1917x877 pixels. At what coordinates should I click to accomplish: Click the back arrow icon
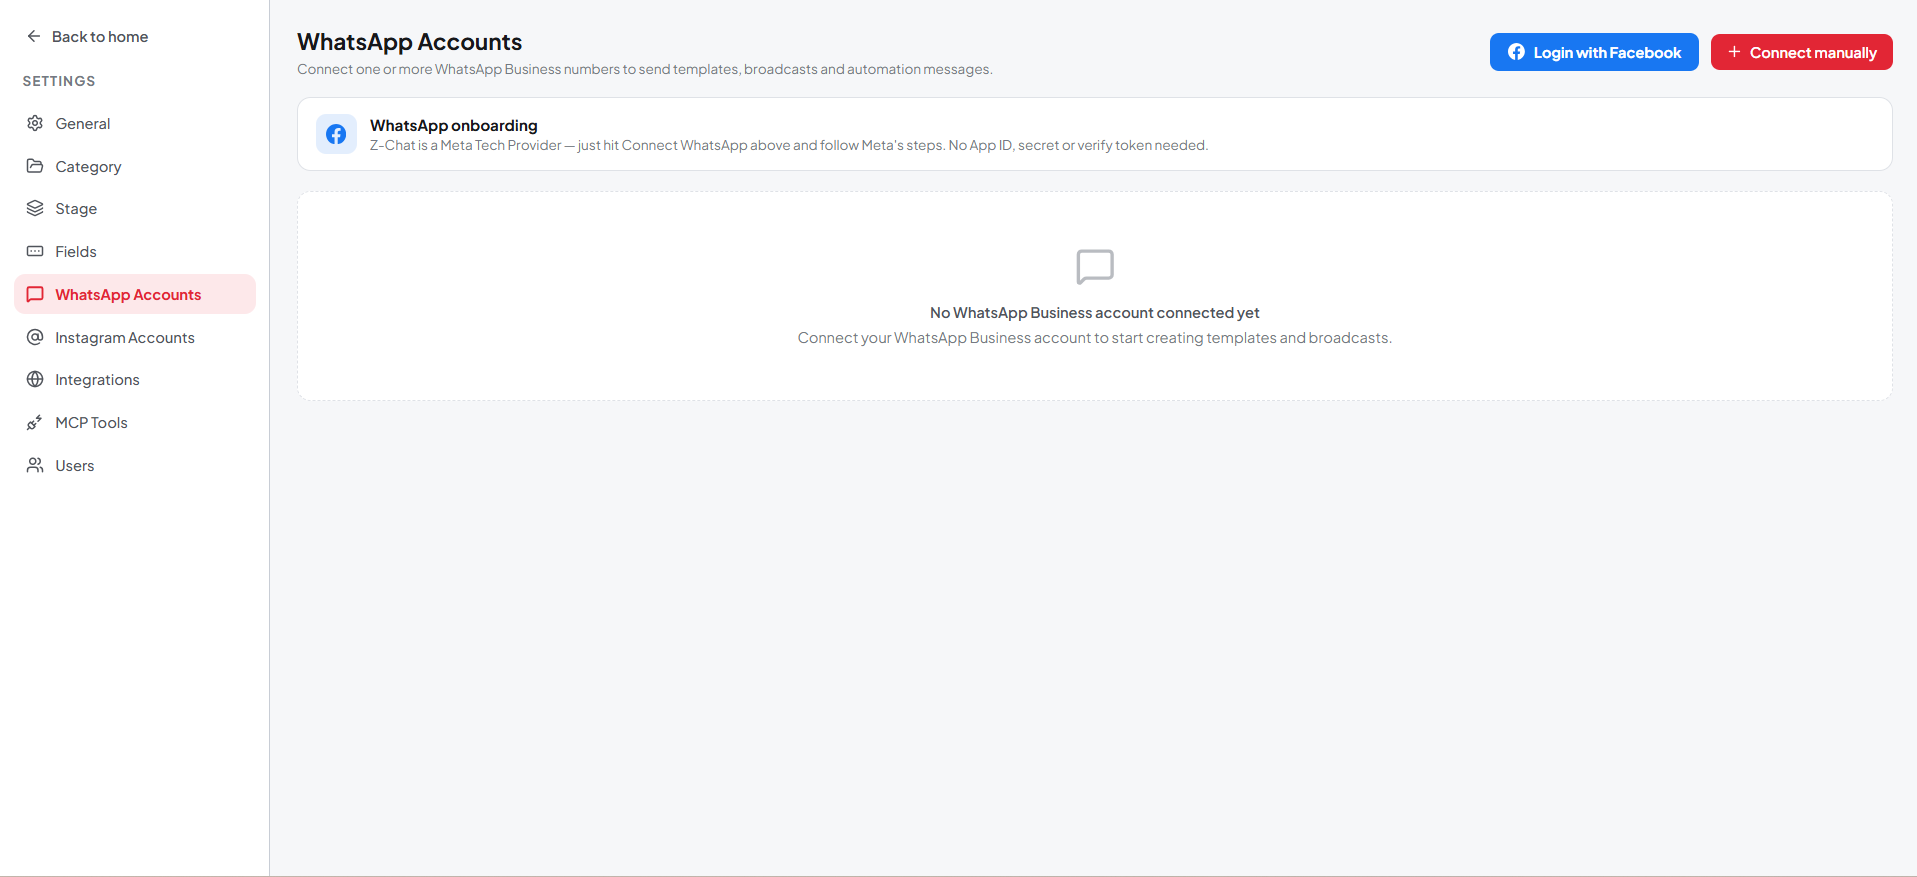(x=34, y=36)
